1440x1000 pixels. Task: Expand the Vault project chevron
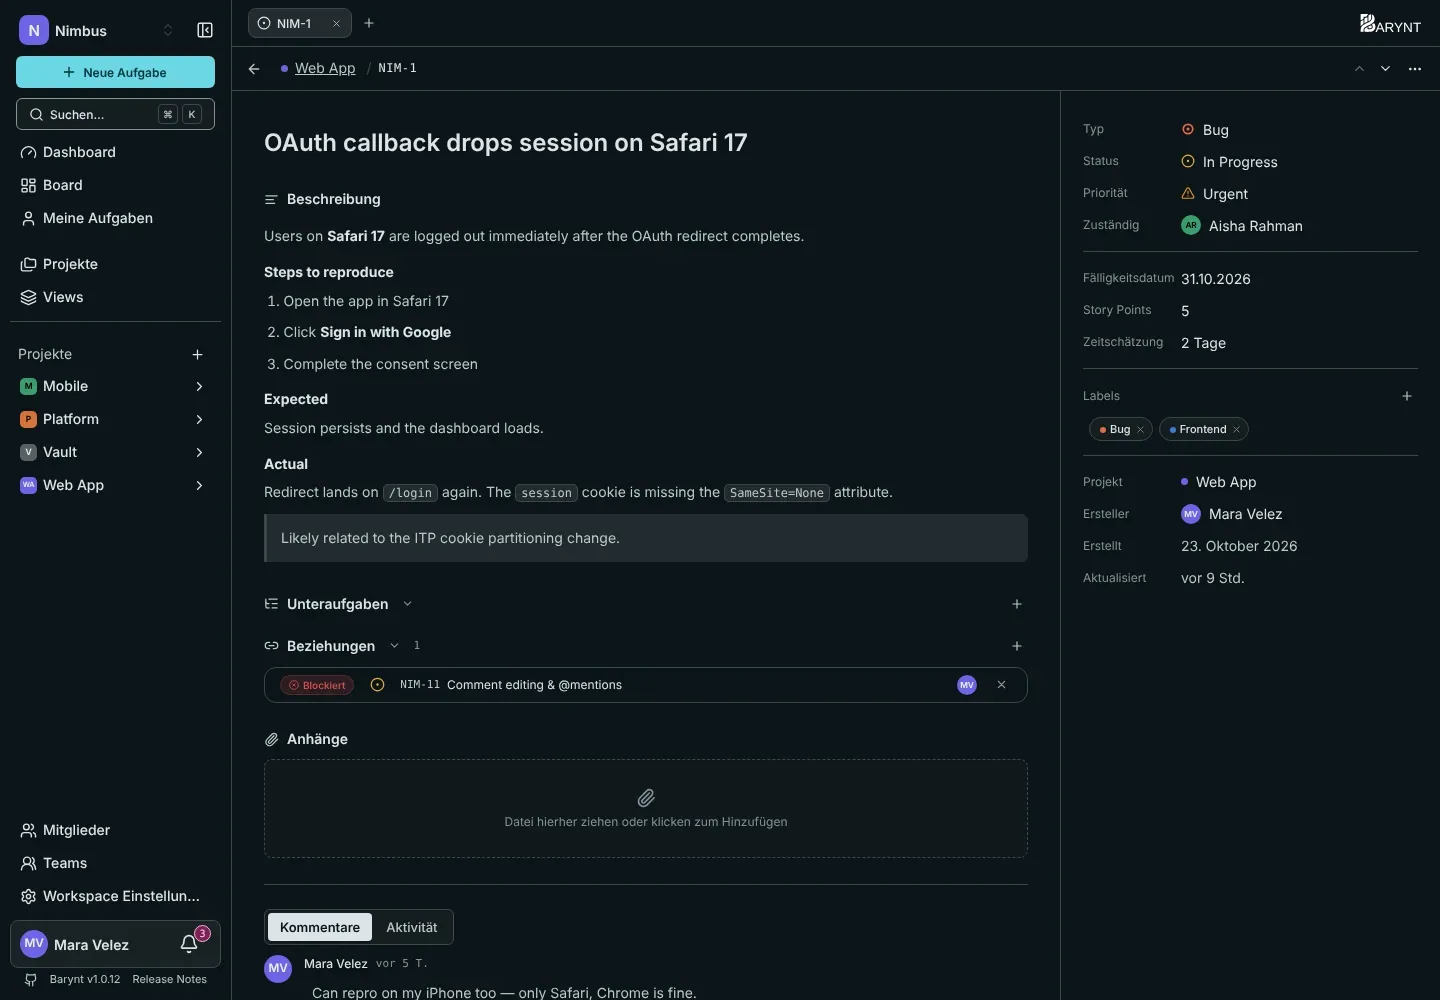[199, 452]
